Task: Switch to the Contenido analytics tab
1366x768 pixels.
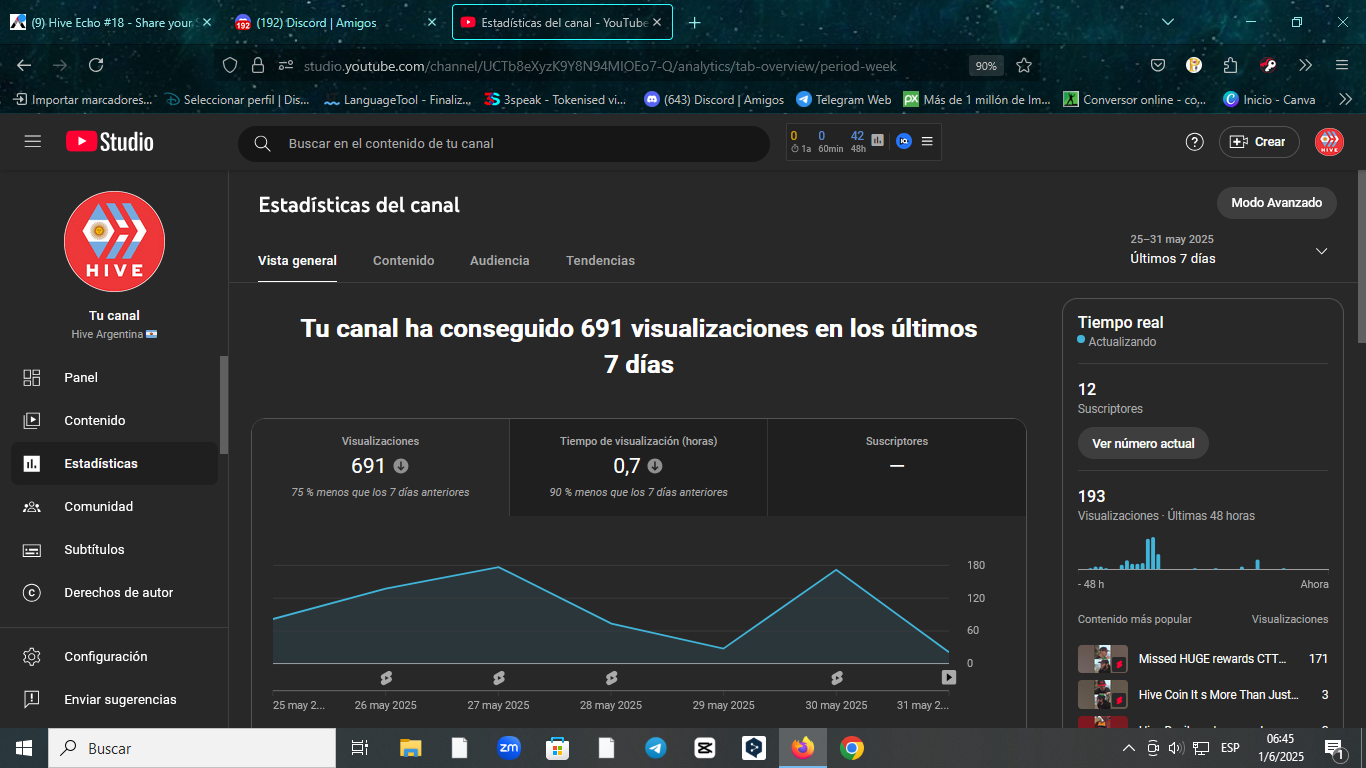Action: 404,260
